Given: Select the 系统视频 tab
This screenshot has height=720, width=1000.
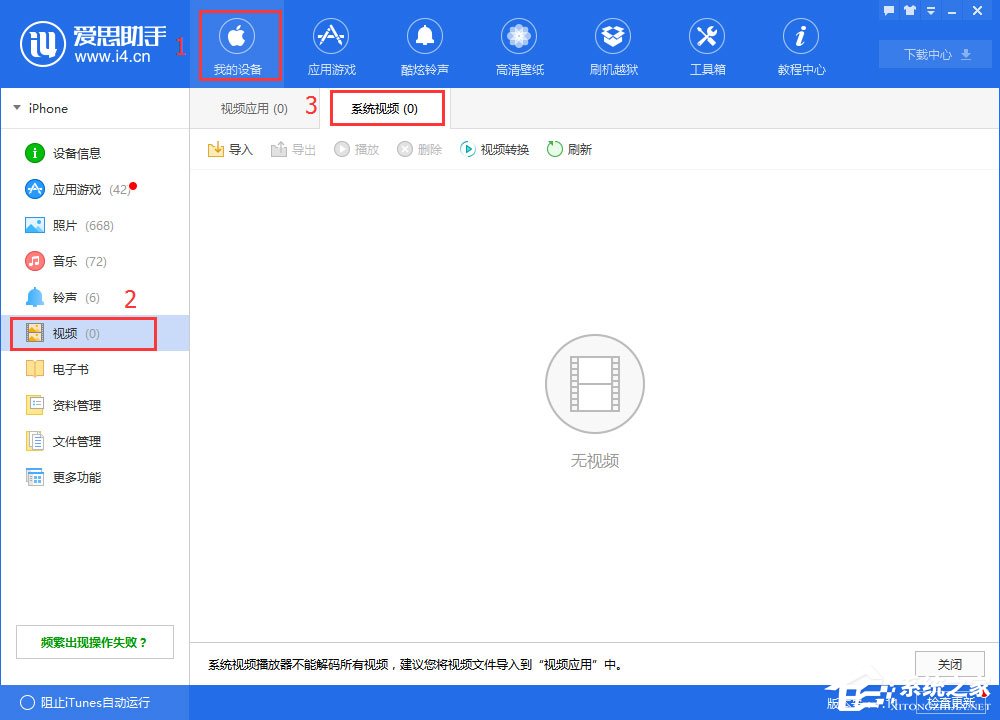Looking at the screenshot, I should pos(385,108).
